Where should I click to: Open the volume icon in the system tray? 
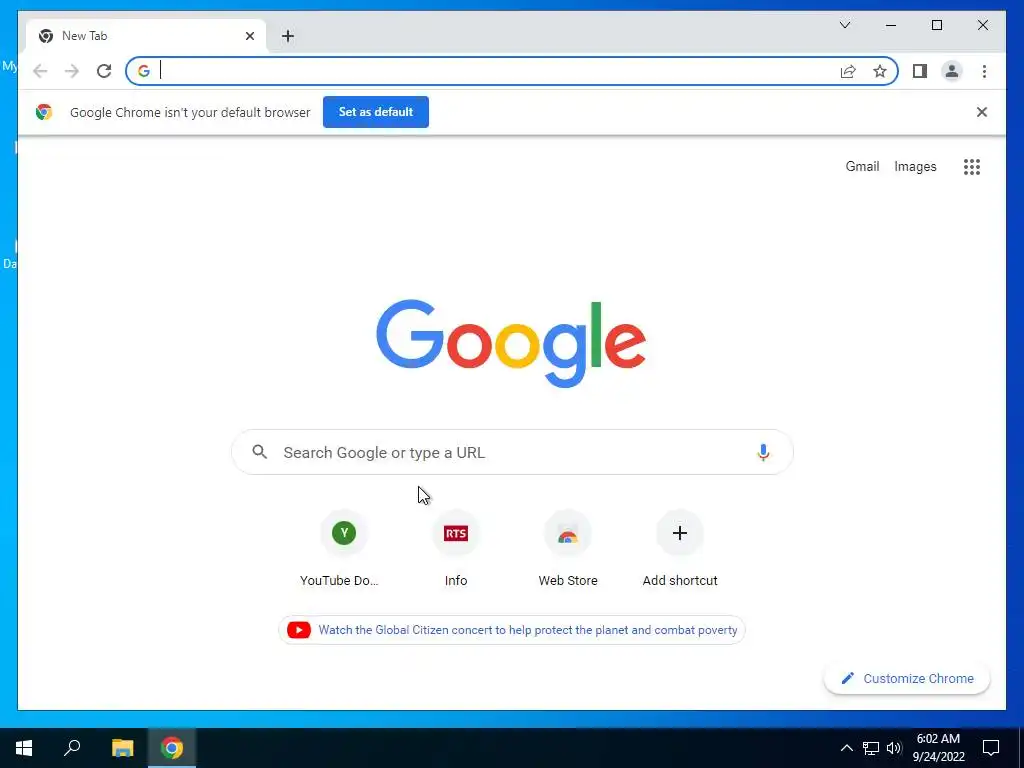tap(894, 748)
